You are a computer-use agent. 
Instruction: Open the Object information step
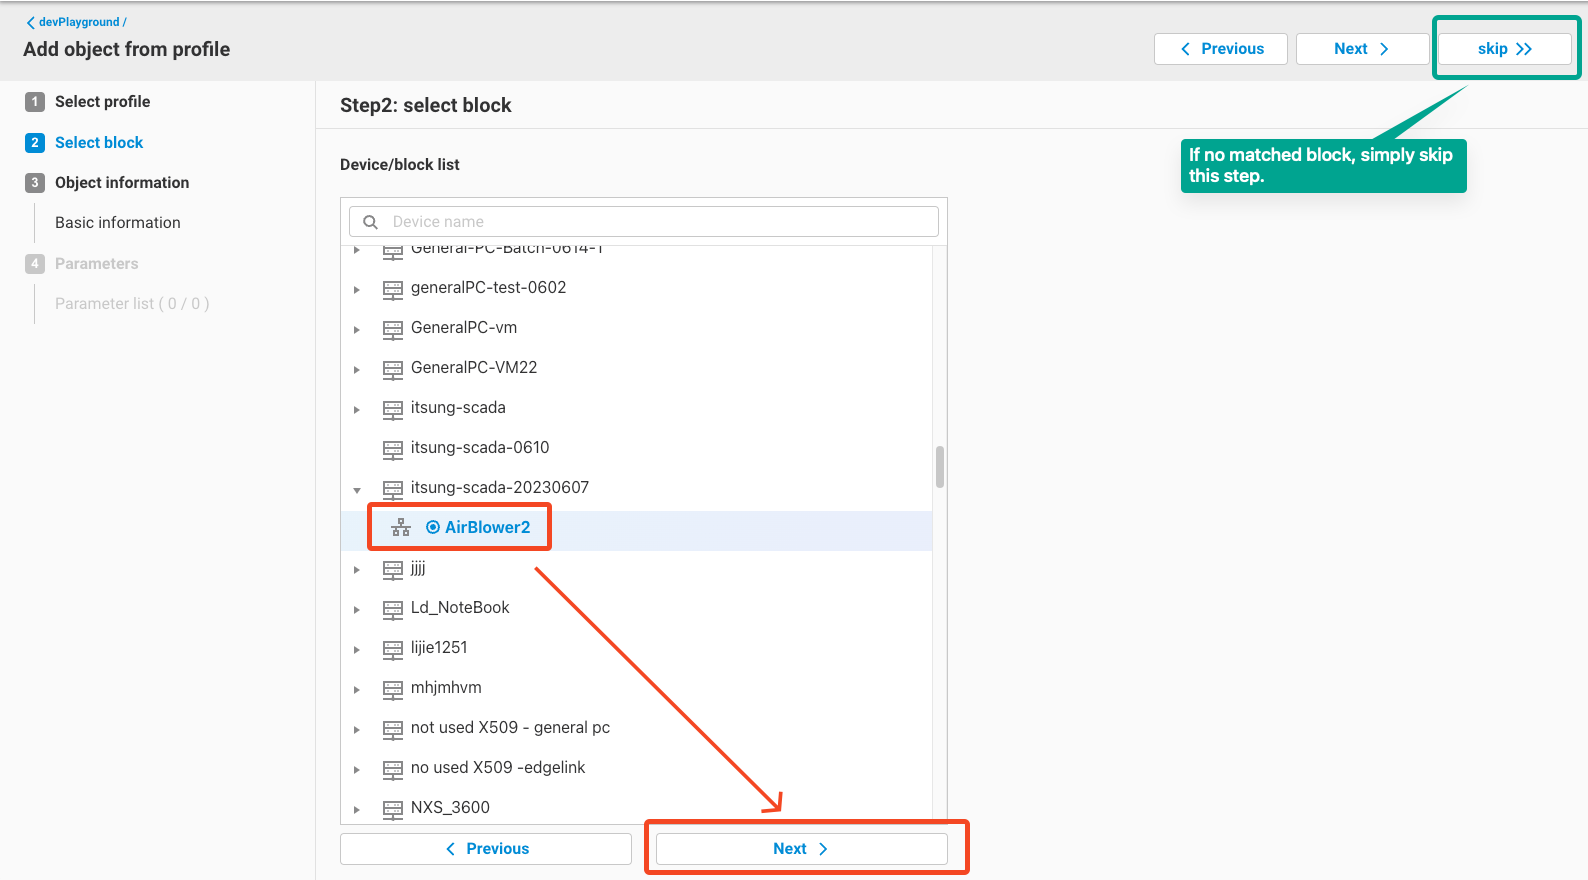[121, 183]
